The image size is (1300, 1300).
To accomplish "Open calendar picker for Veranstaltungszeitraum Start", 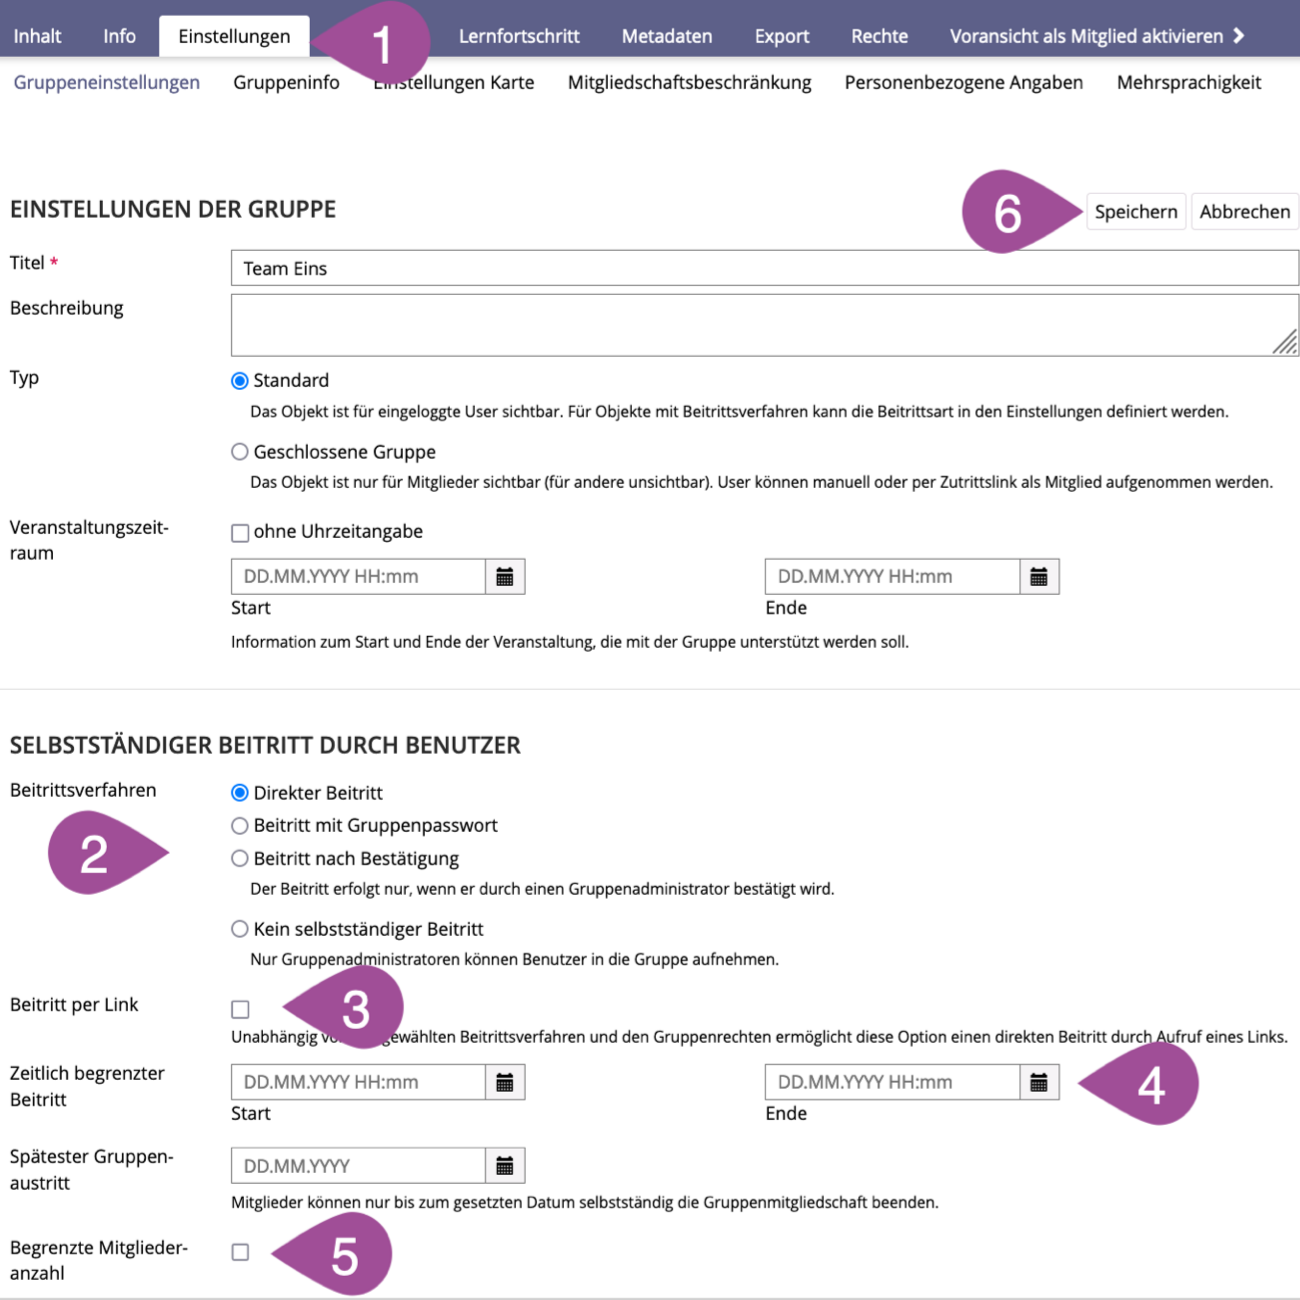I will coord(505,577).
